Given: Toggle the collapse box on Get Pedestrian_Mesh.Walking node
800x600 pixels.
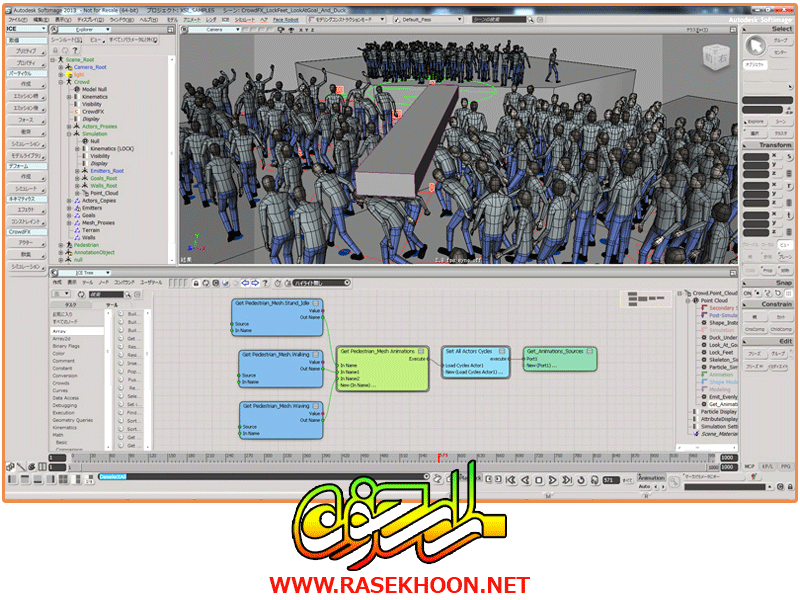Looking at the screenshot, I should click(x=316, y=354).
